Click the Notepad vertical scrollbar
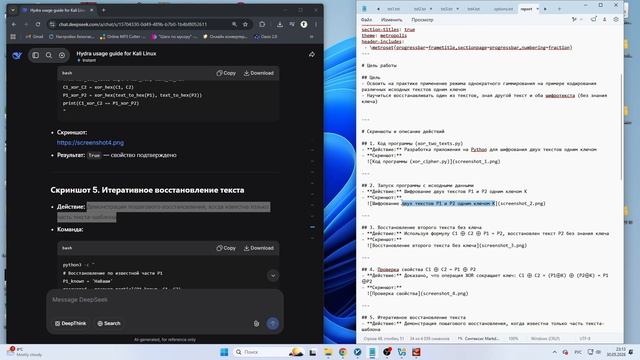The image size is (640, 360). pos(621,127)
